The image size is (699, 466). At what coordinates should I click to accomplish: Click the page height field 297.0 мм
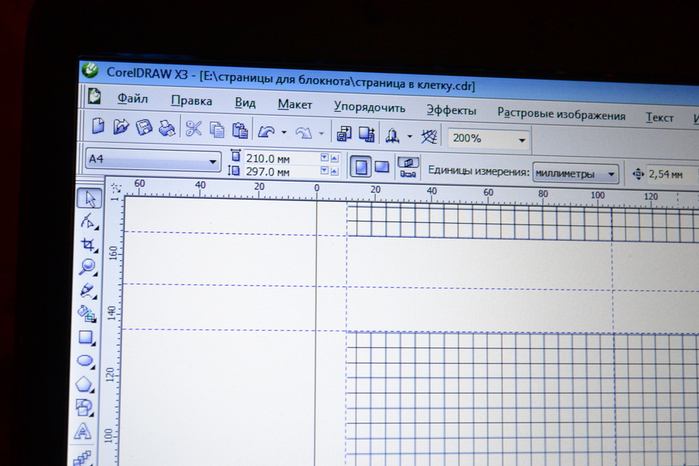coord(281,171)
